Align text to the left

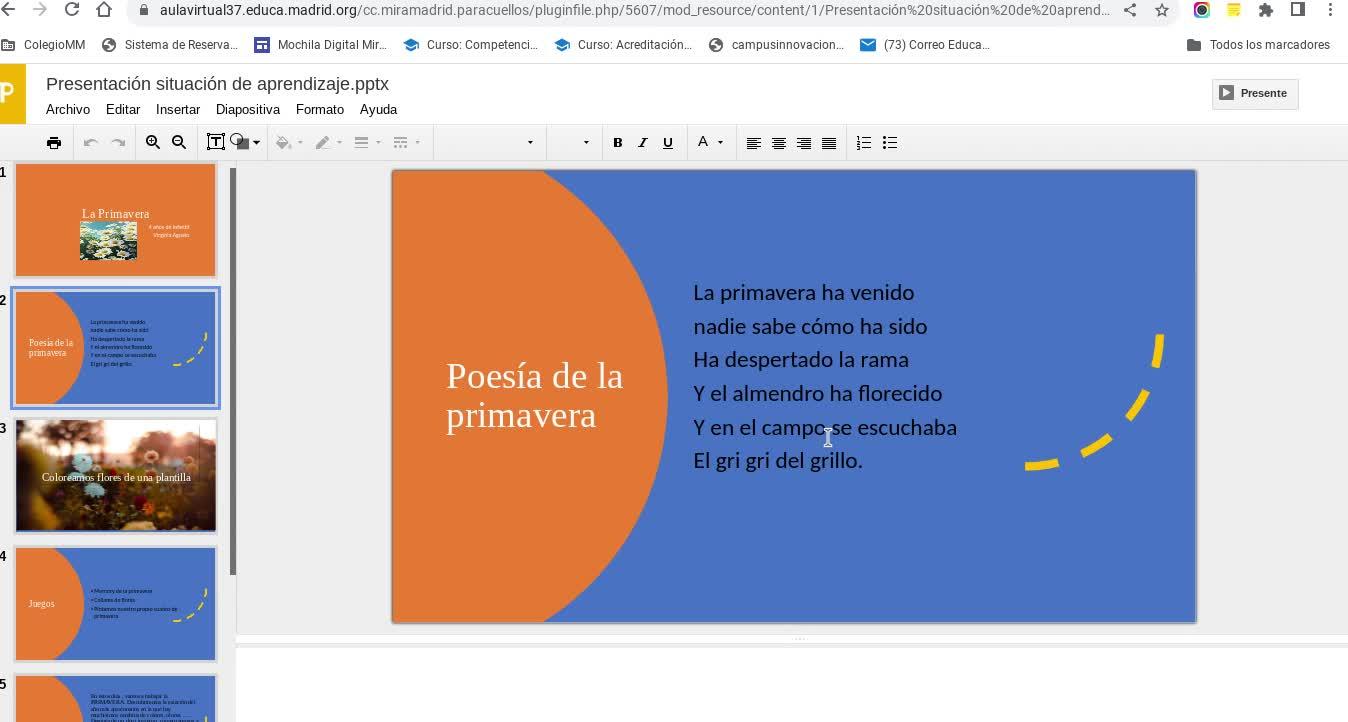[x=754, y=143]
